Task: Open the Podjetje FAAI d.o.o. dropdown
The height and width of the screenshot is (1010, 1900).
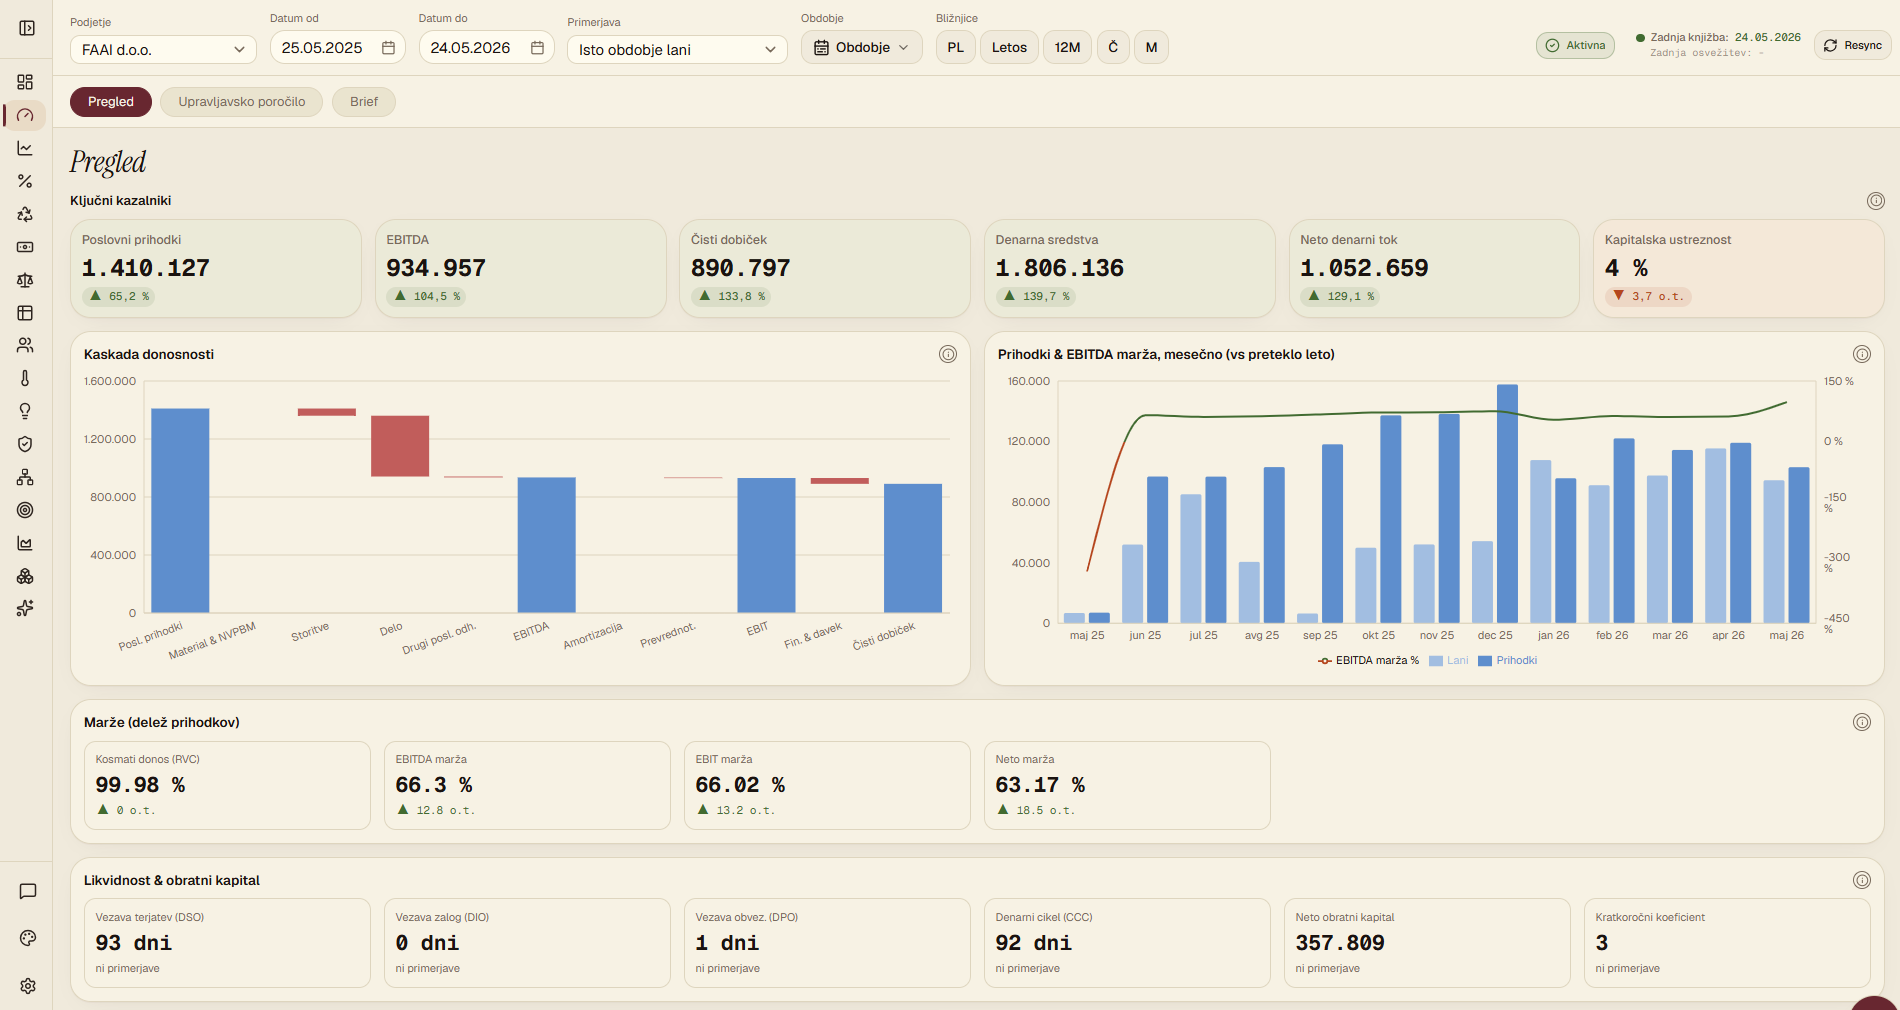Action: [163, 49]
